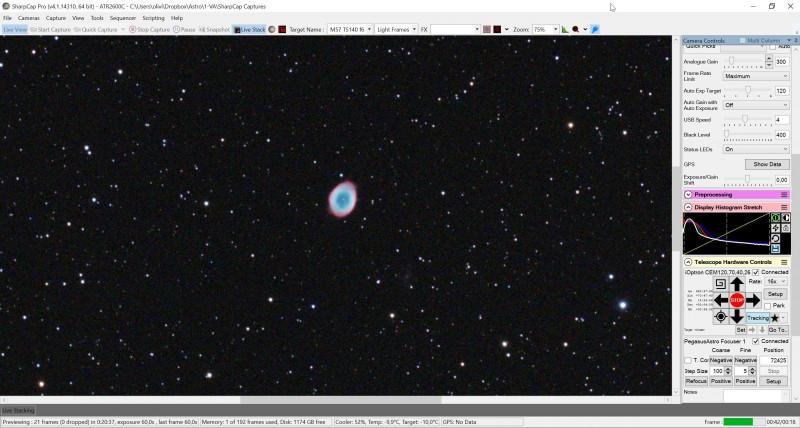This screenshot has height=428, width=800.
Task: Open the Tools menu
Action: point(97,18)
